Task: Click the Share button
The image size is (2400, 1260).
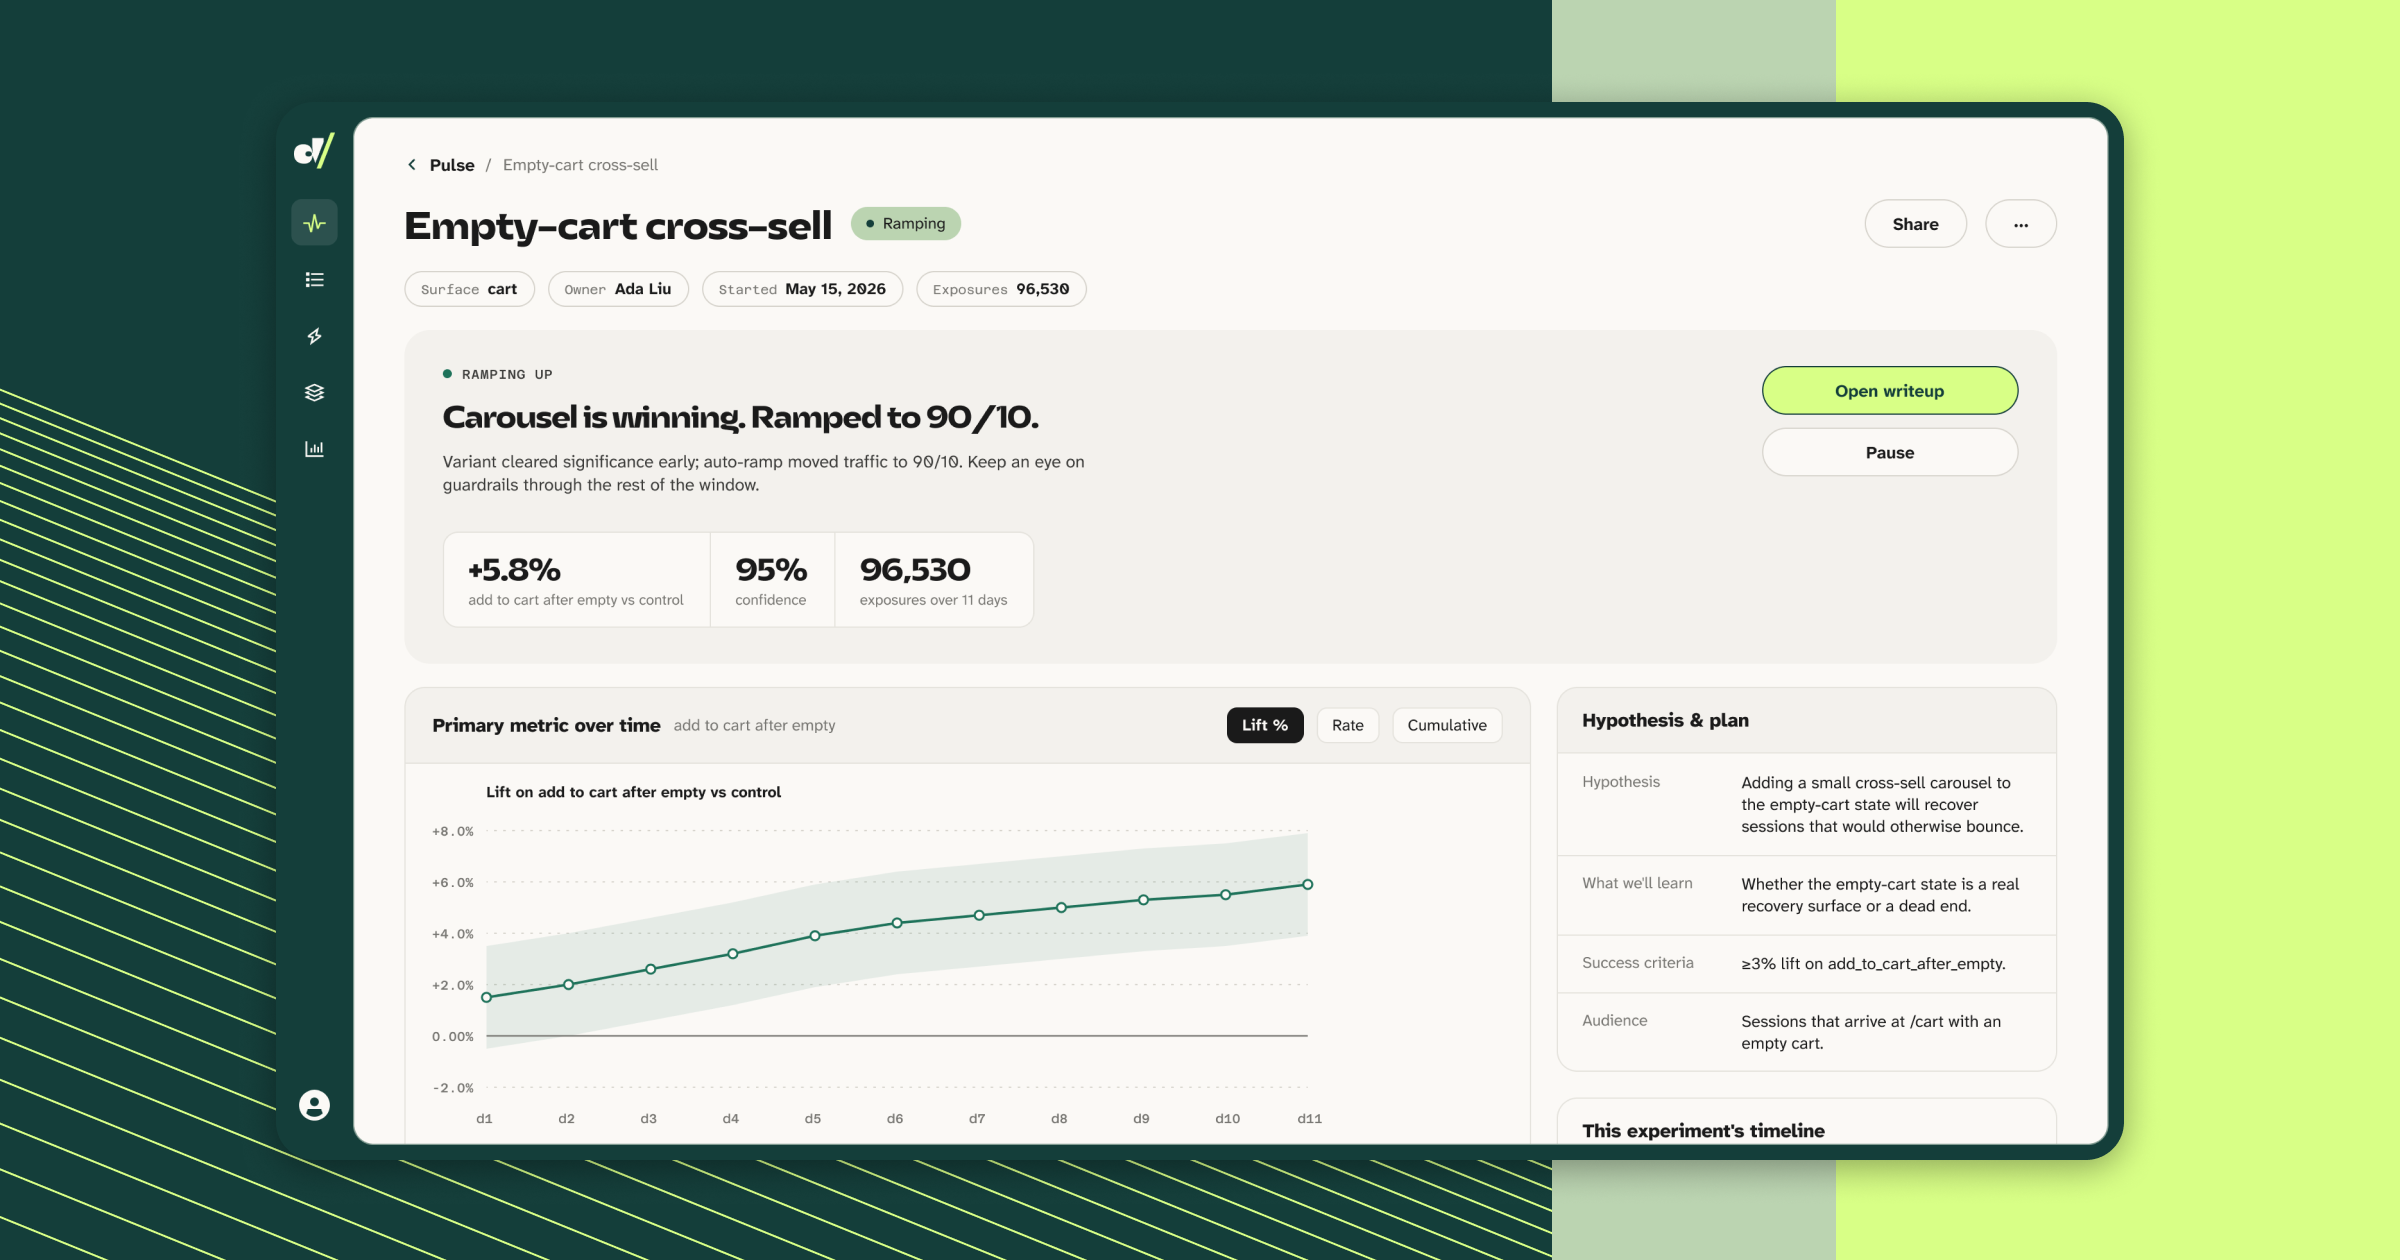Action: (x=1915, y=224)
